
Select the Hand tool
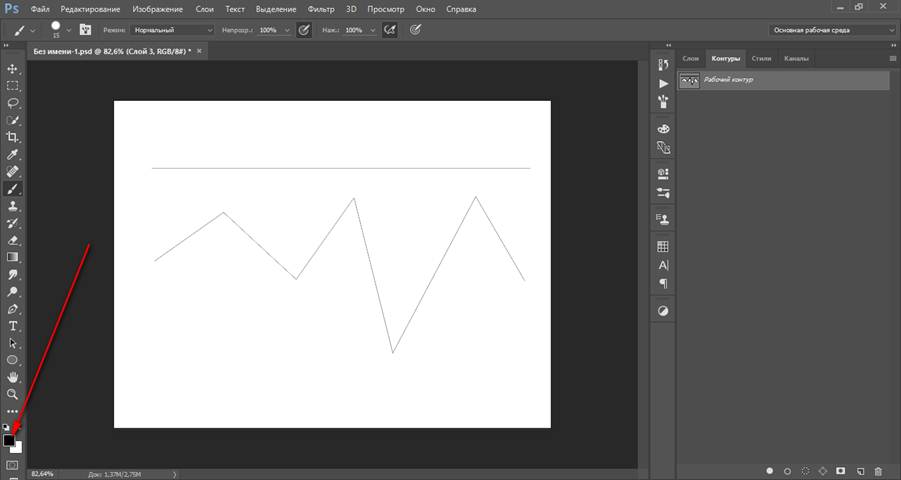[12, 377]
